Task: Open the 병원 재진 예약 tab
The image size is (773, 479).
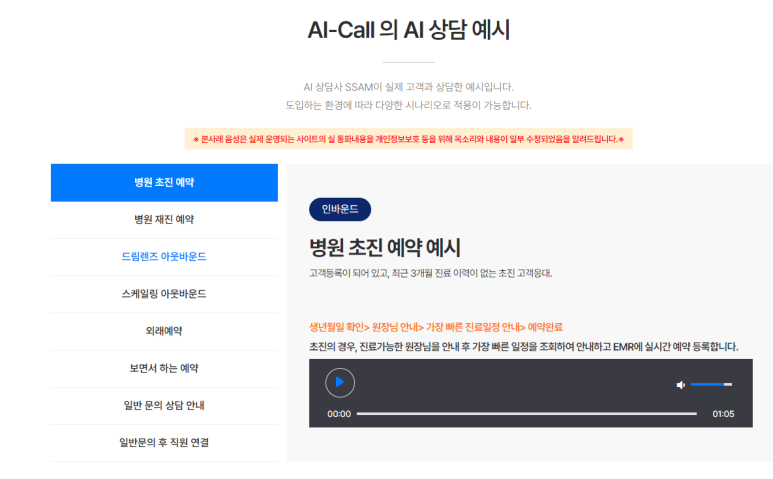Action: click(x=164, y=220)
